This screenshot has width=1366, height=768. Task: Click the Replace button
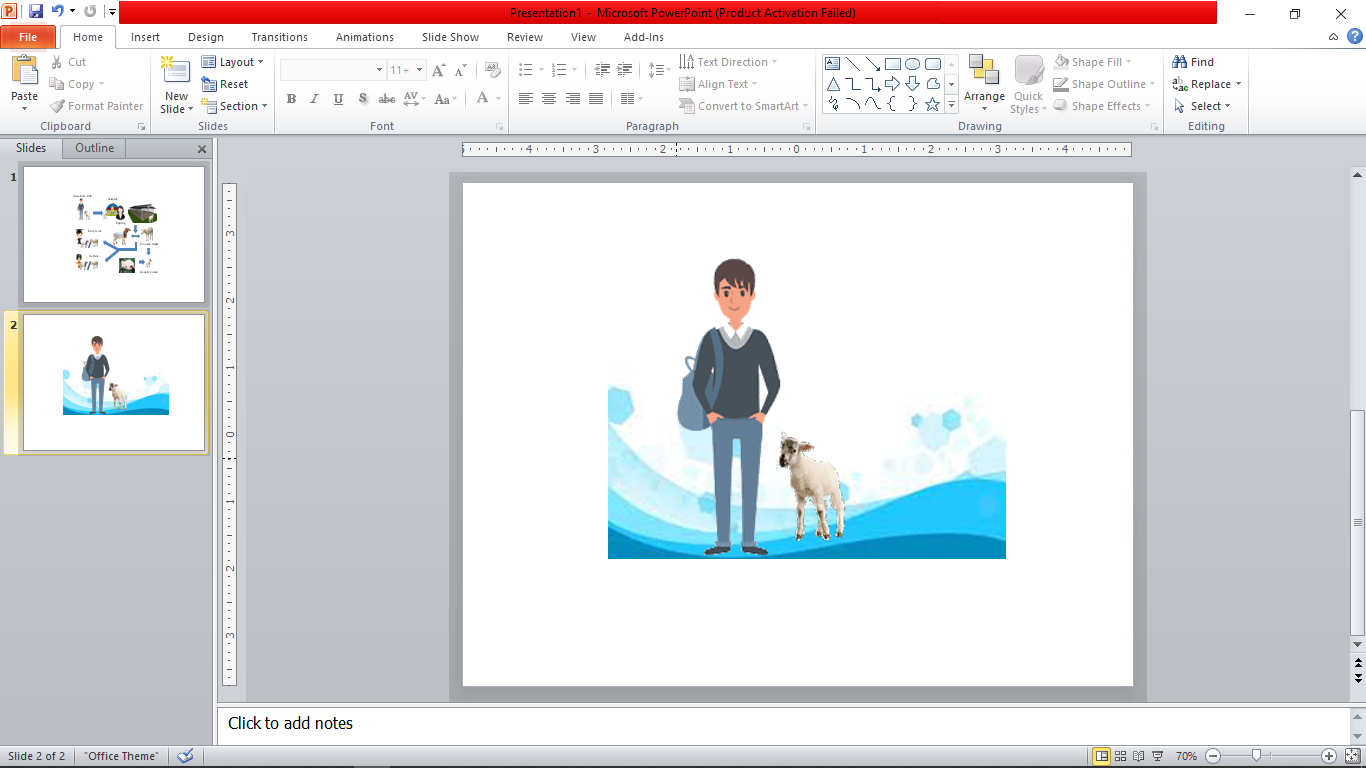(1209, 84)
